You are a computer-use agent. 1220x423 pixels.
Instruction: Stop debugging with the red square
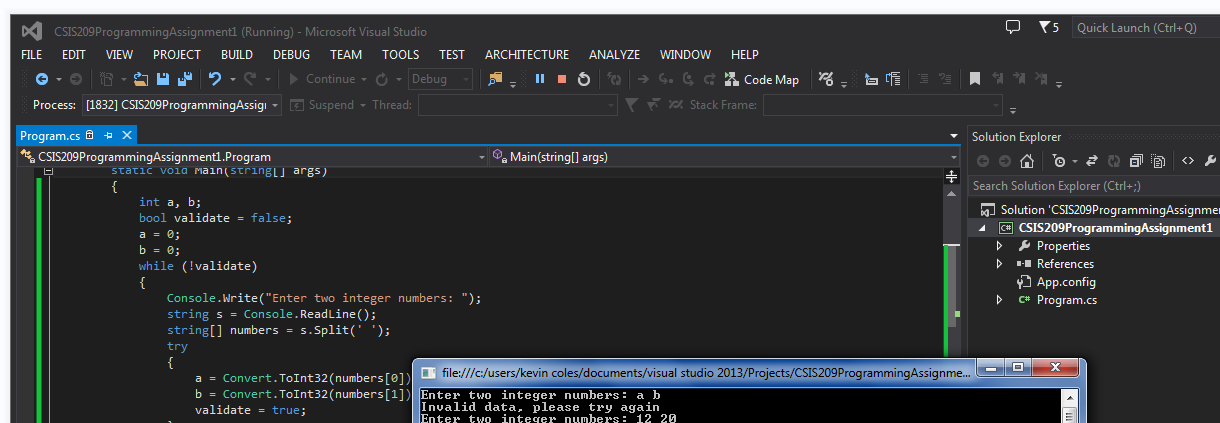pos(562,79)
